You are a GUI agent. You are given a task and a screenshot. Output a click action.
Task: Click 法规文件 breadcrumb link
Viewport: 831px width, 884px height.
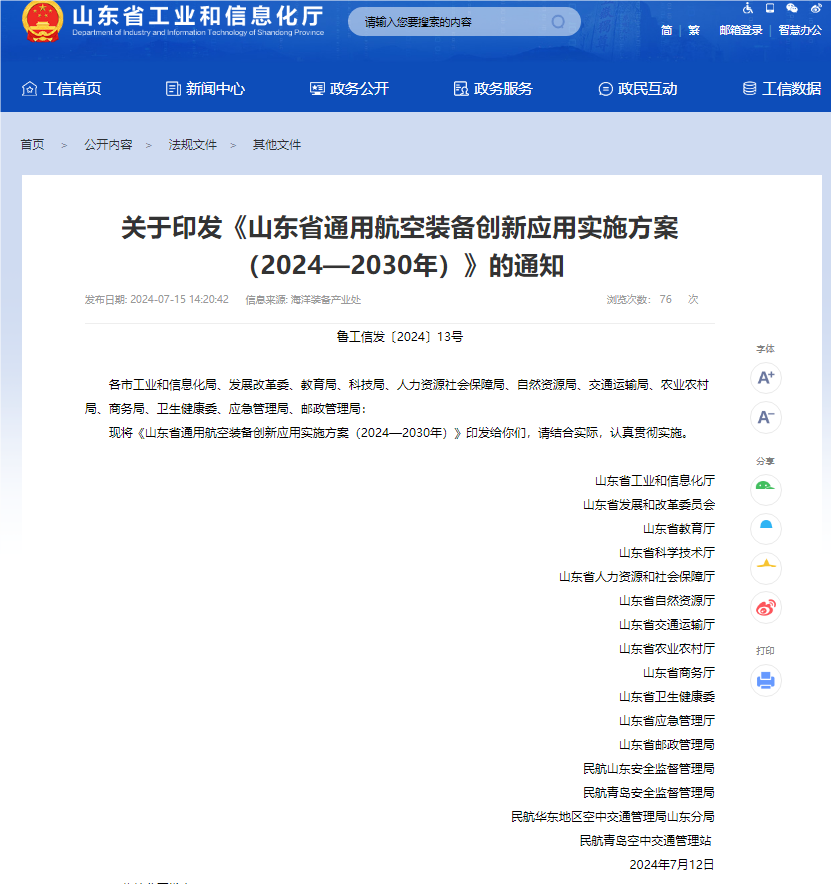pyautogui.click(x=192, y=144)
